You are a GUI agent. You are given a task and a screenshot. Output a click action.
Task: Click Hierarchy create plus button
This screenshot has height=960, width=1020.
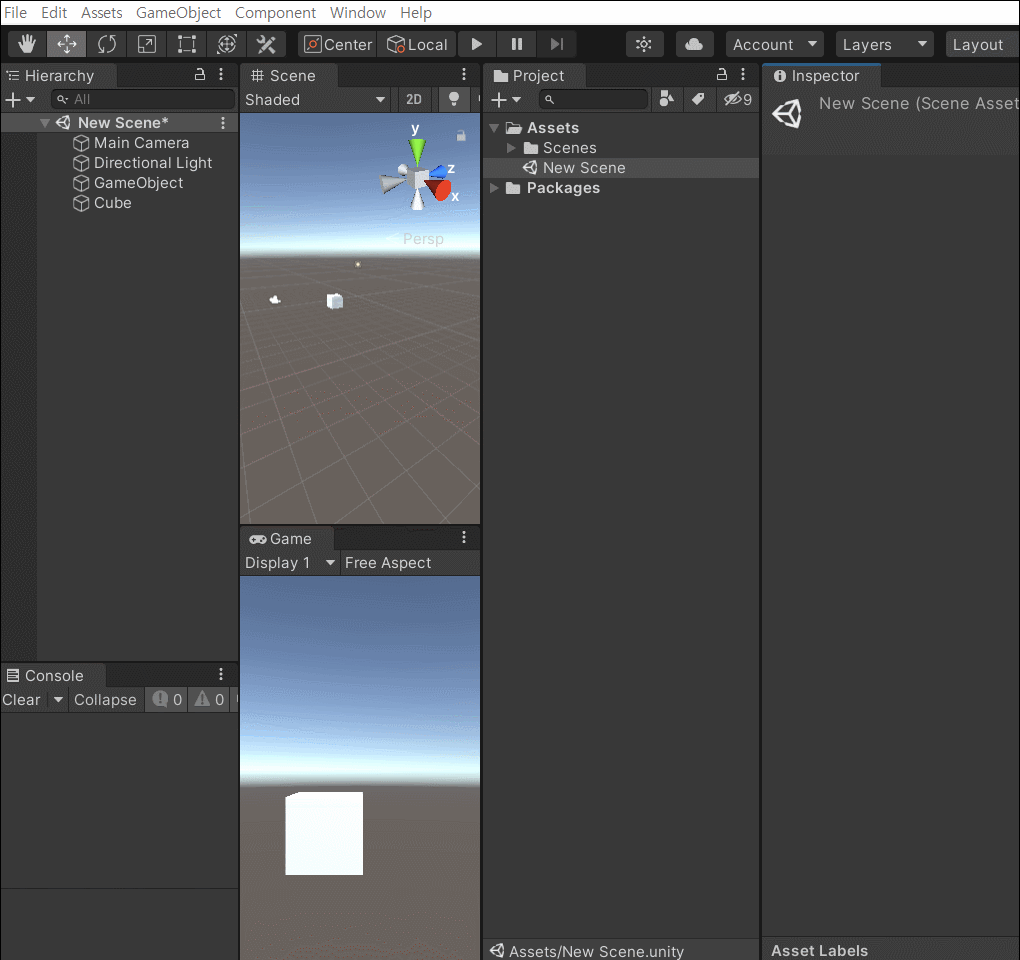click(20, 100)
